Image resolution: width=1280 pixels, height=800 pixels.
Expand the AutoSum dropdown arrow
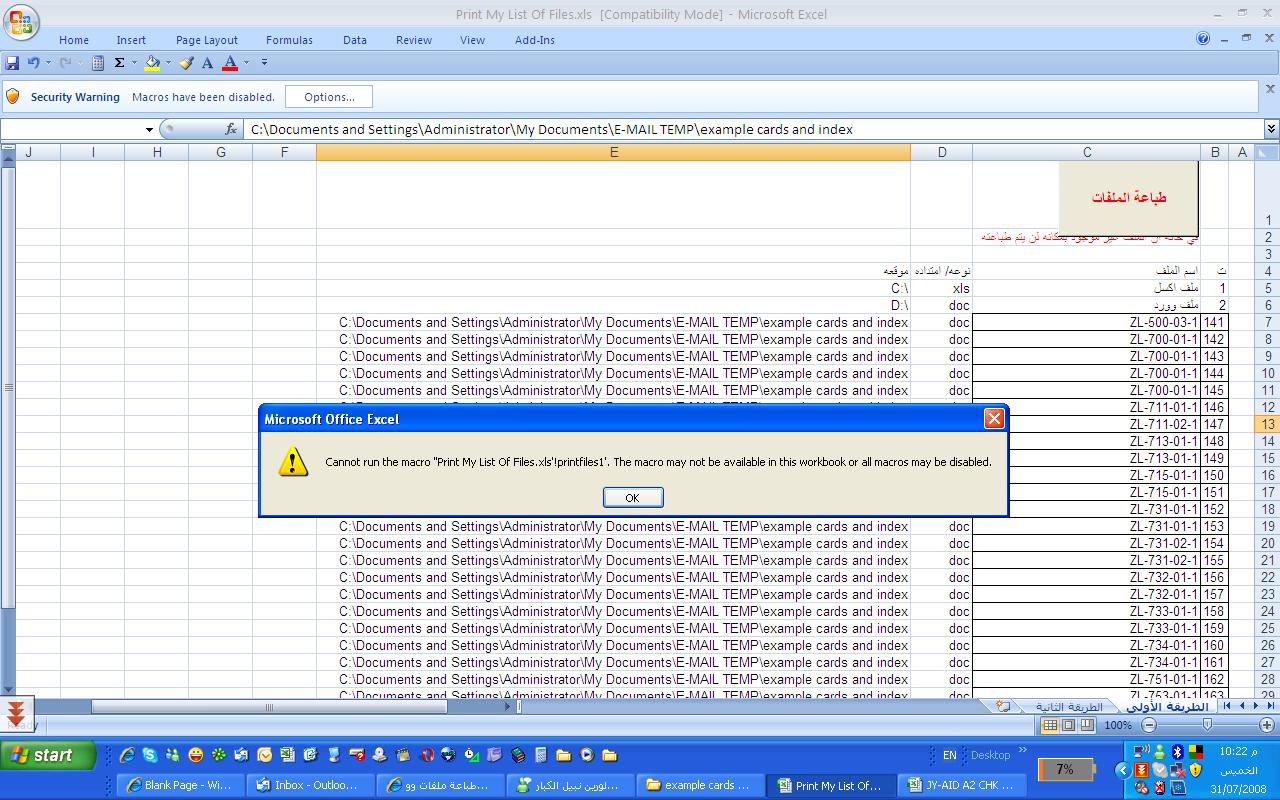pos(133,63)
